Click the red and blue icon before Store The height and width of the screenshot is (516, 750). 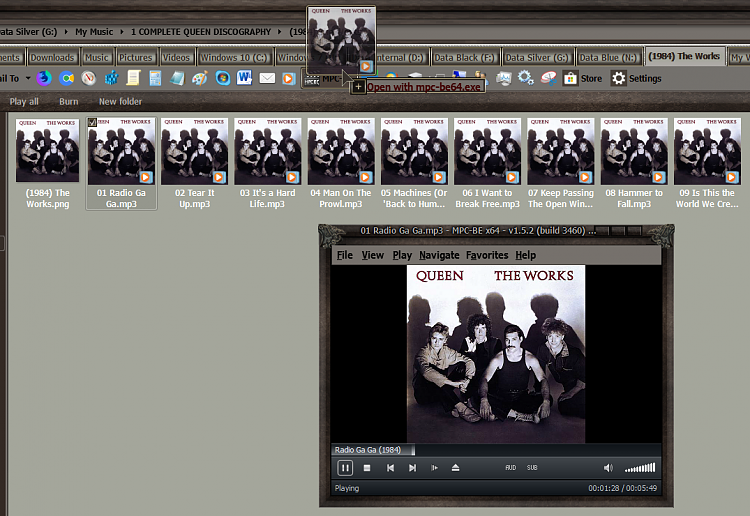548,78
